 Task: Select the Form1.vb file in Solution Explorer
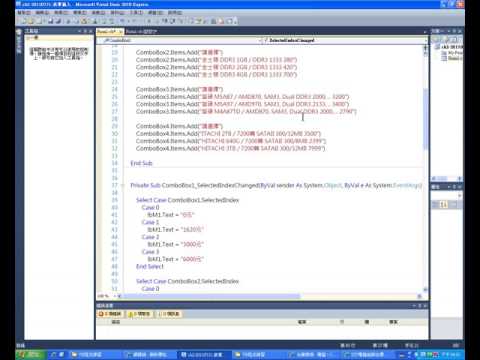(453, 58)
